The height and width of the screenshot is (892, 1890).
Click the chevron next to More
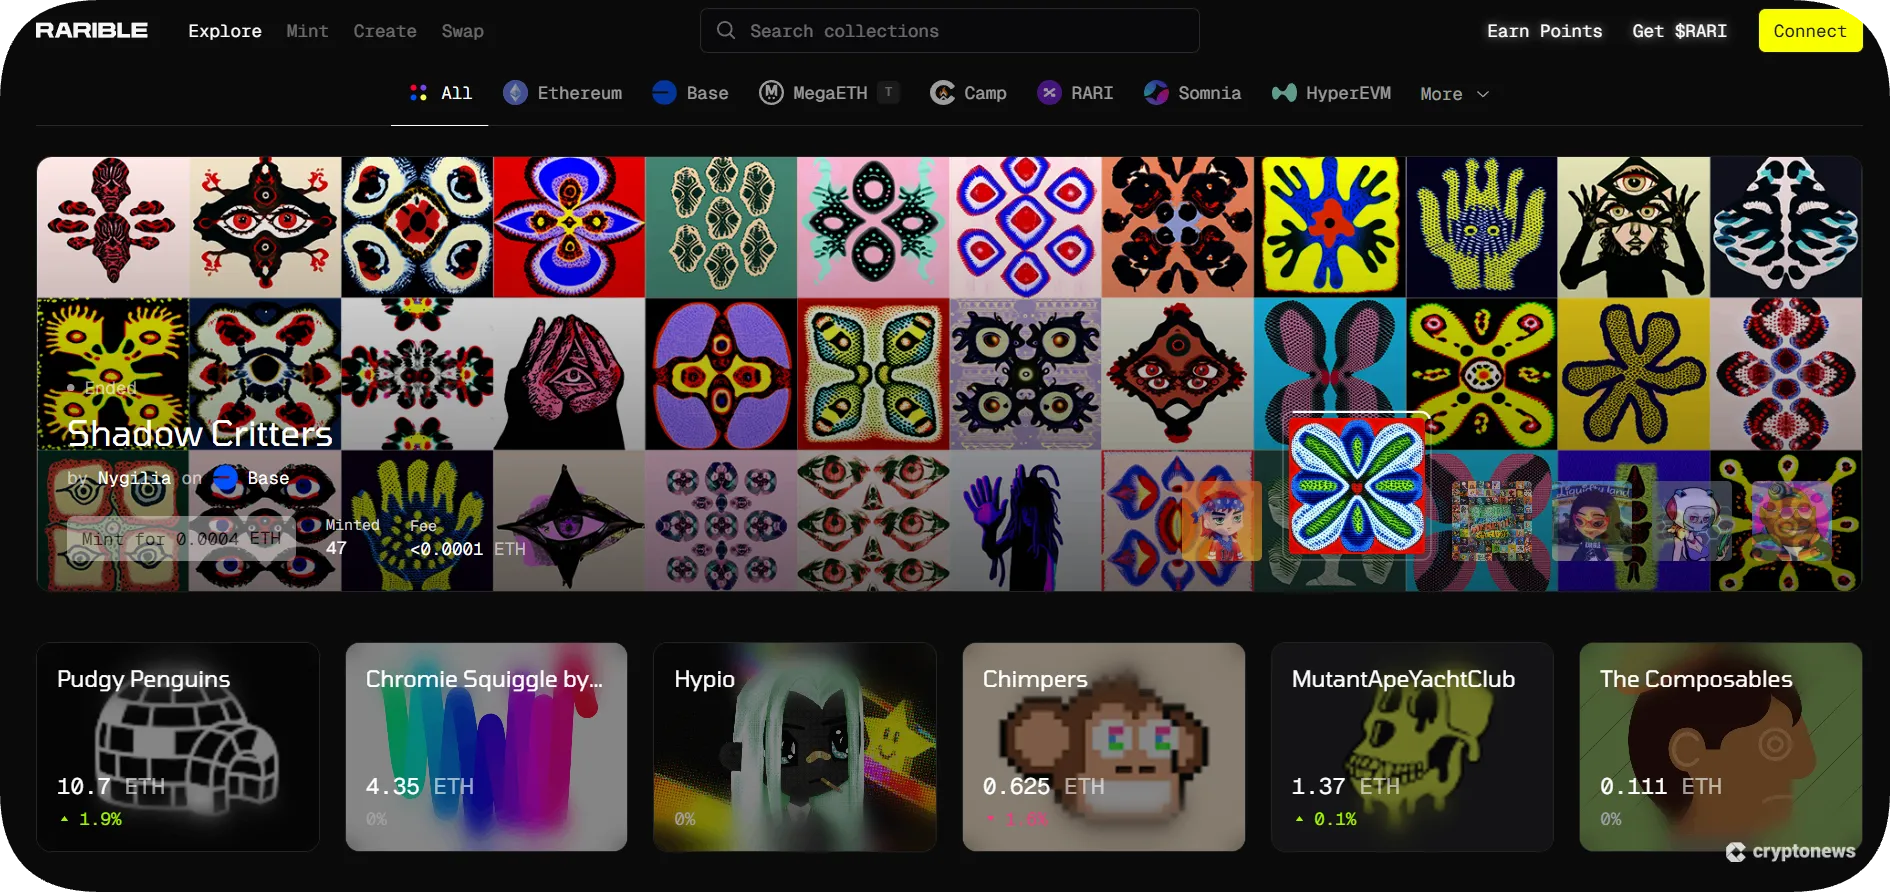pos(1483,94)
